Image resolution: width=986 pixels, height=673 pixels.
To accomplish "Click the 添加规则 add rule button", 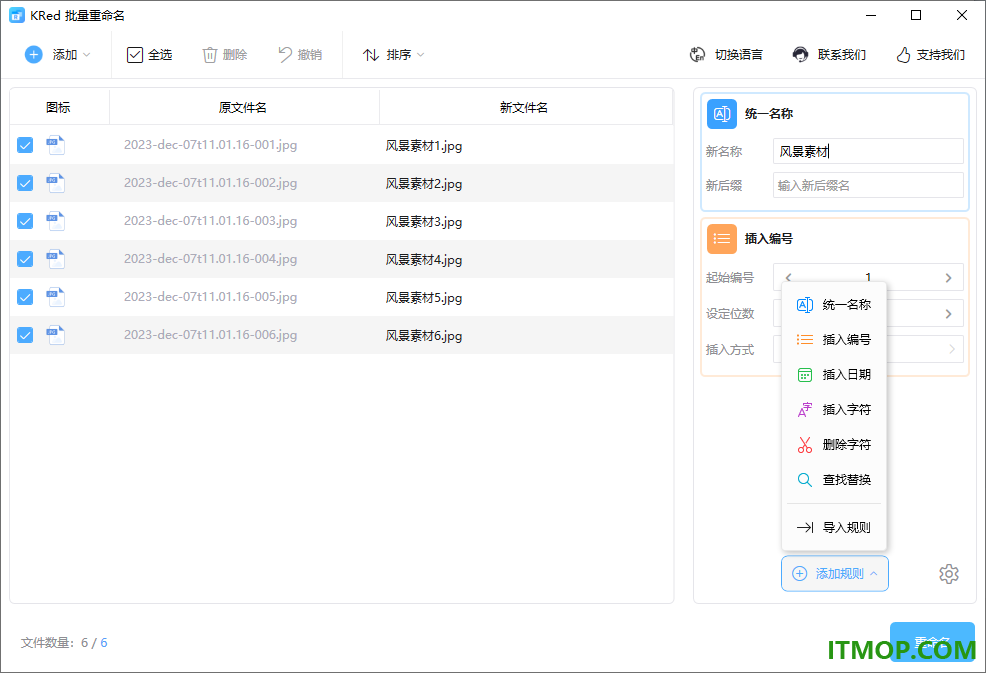I will [834, 574].
